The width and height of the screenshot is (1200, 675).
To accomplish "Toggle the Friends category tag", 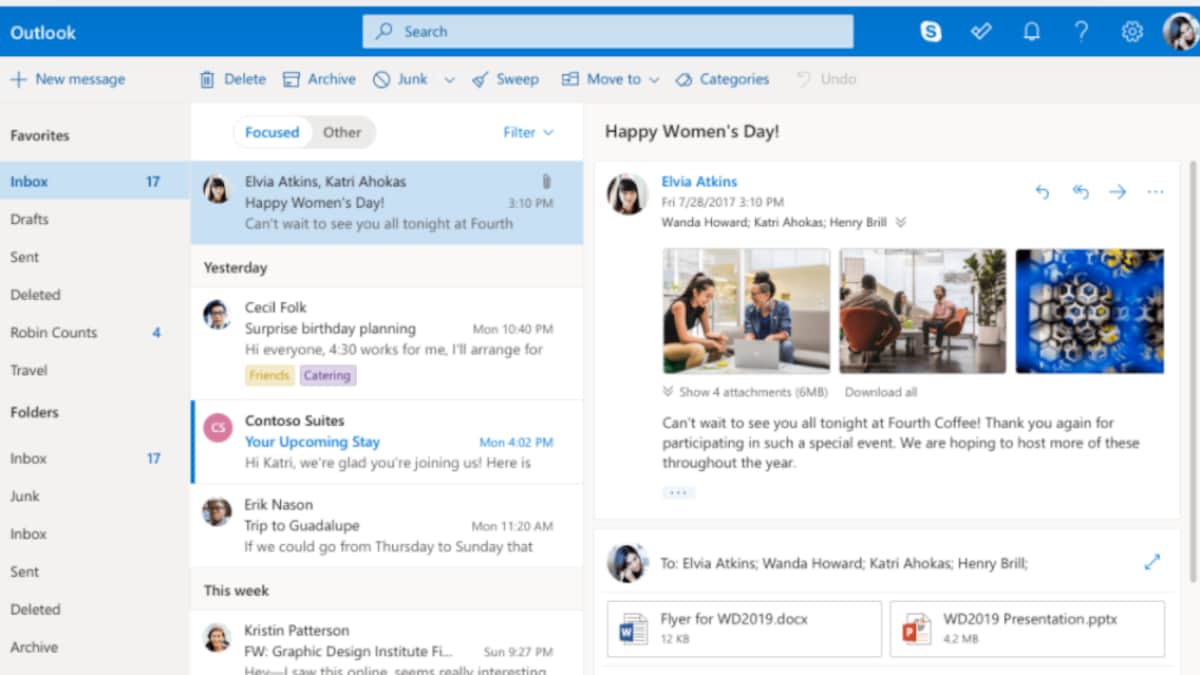I will [269, 375].
